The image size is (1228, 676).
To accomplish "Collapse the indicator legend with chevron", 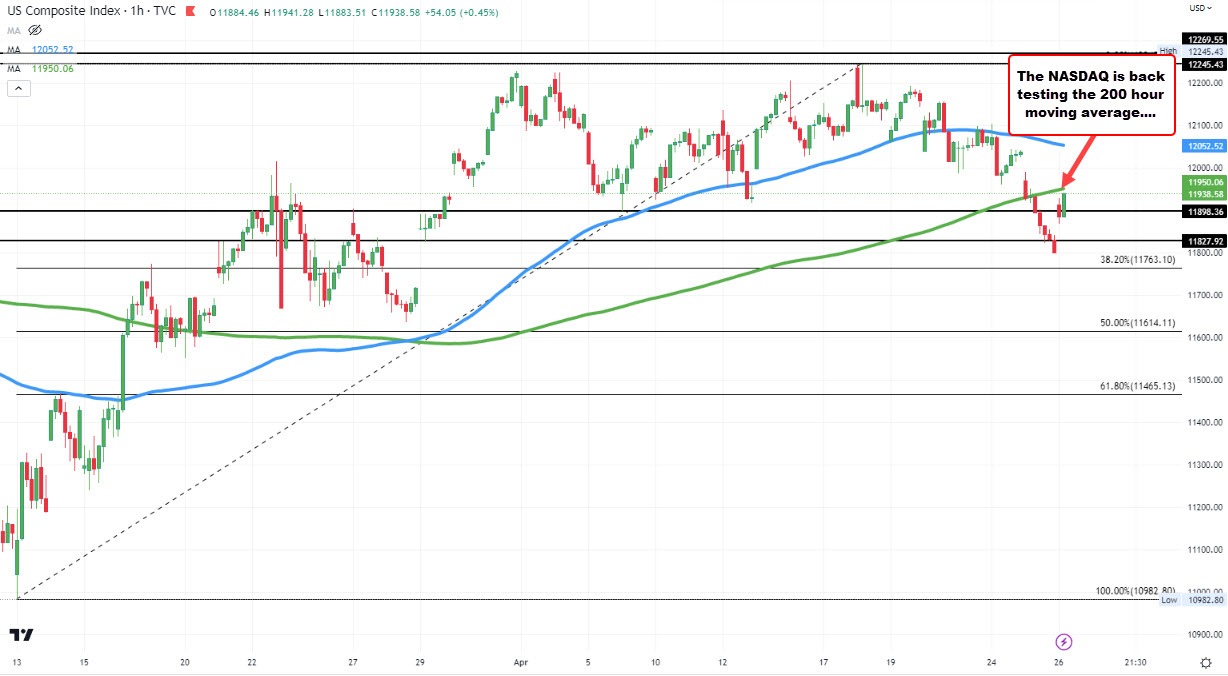I will [17, 88].
